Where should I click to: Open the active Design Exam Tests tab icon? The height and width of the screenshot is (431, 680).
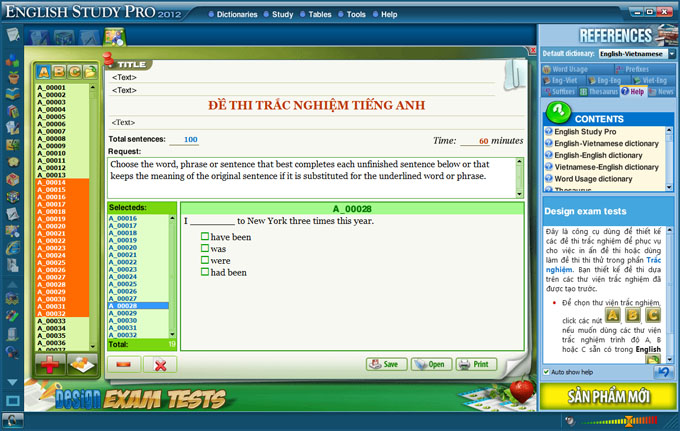[x=114, y=37]
